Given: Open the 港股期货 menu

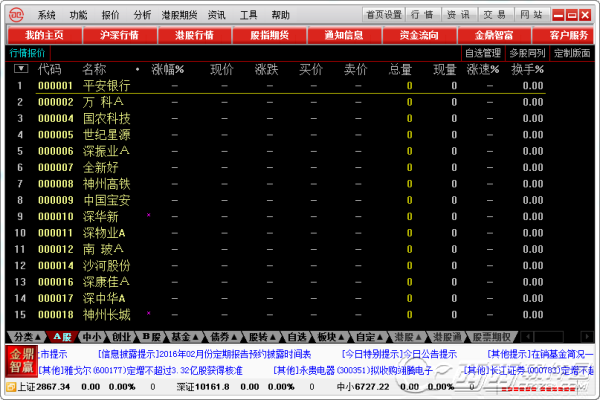Looking at the screenshot, I should [x=179, y=15].
